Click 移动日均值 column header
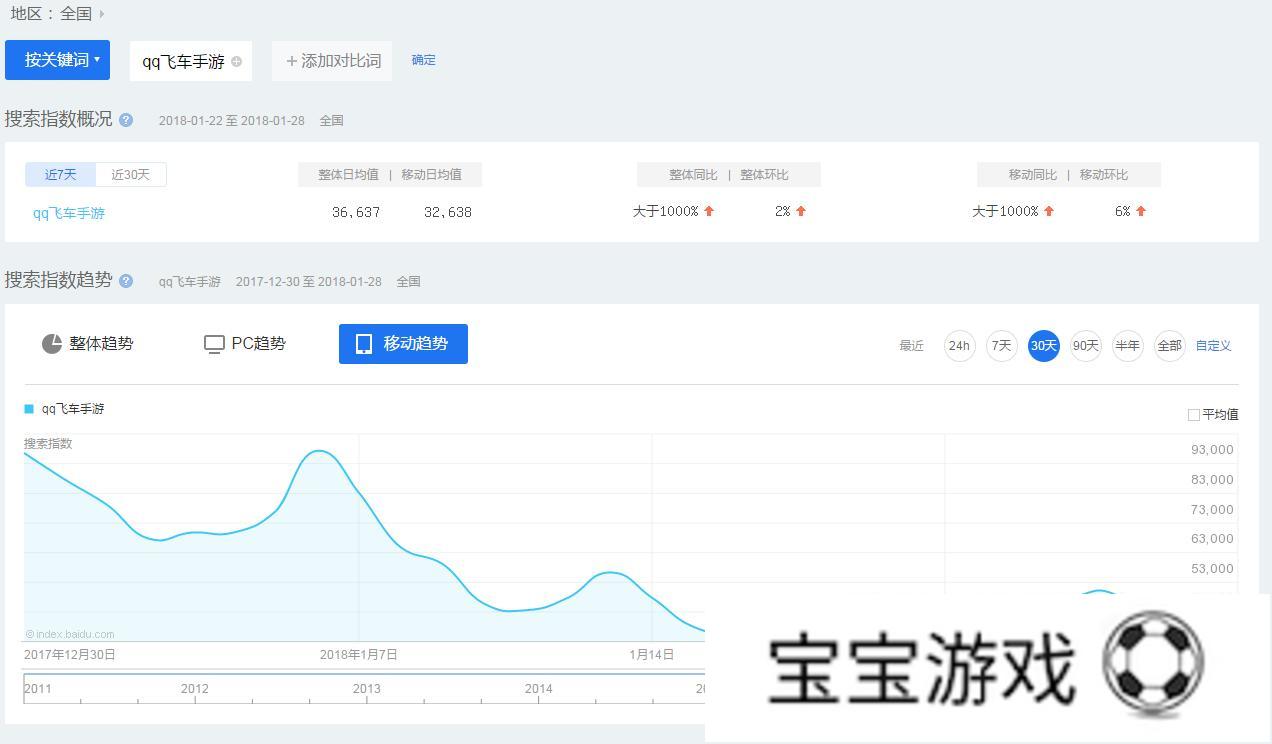The height and width of the screenshot is (744, 1272). [431, 175]
